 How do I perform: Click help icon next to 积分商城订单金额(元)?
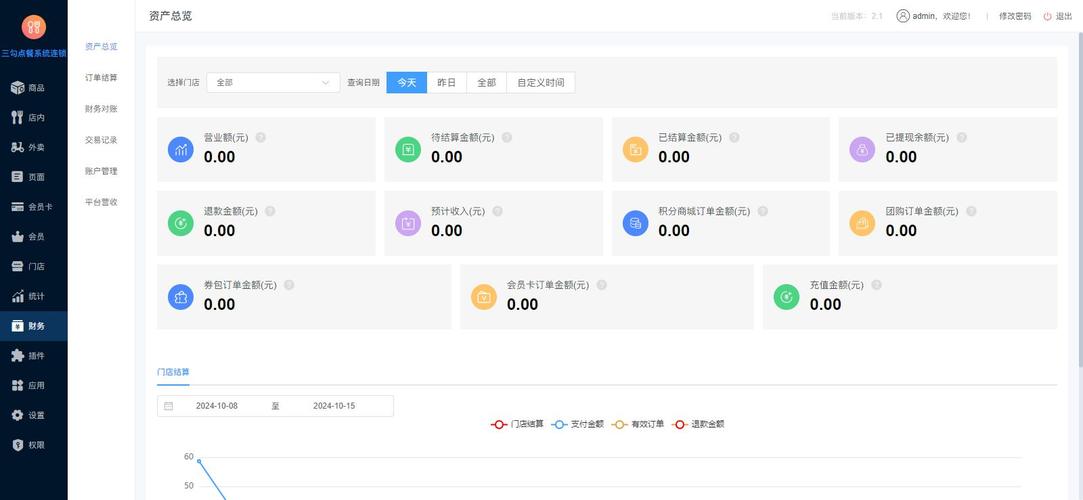click(763, 211)
